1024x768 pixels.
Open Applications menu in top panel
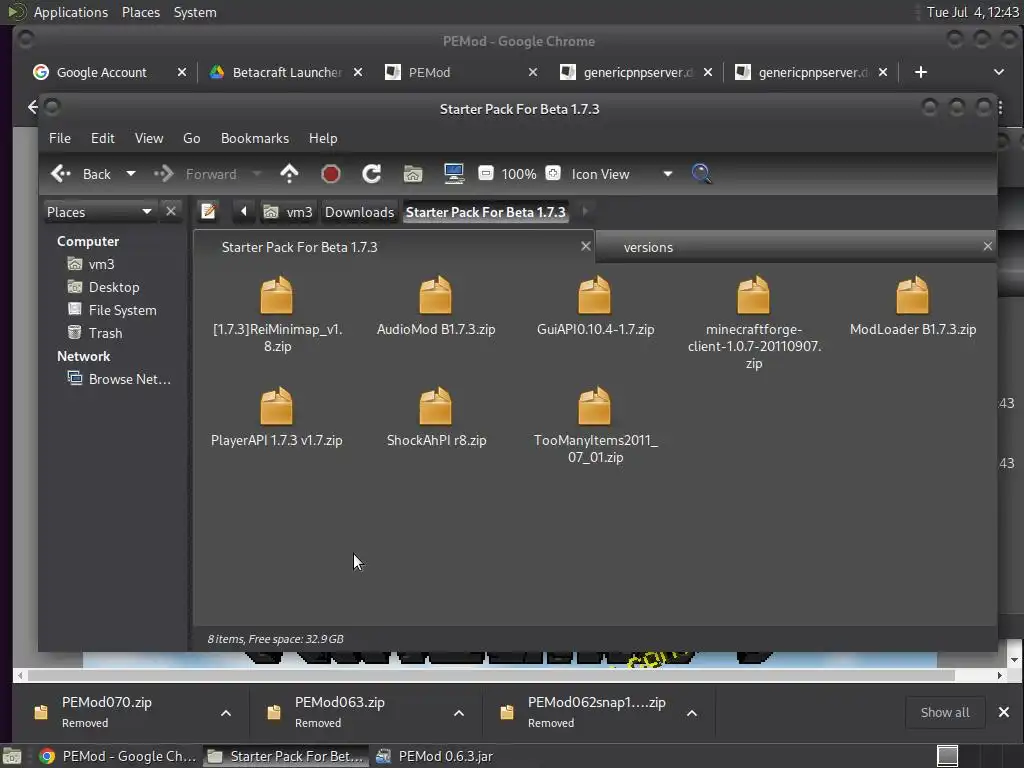(71, 12)
